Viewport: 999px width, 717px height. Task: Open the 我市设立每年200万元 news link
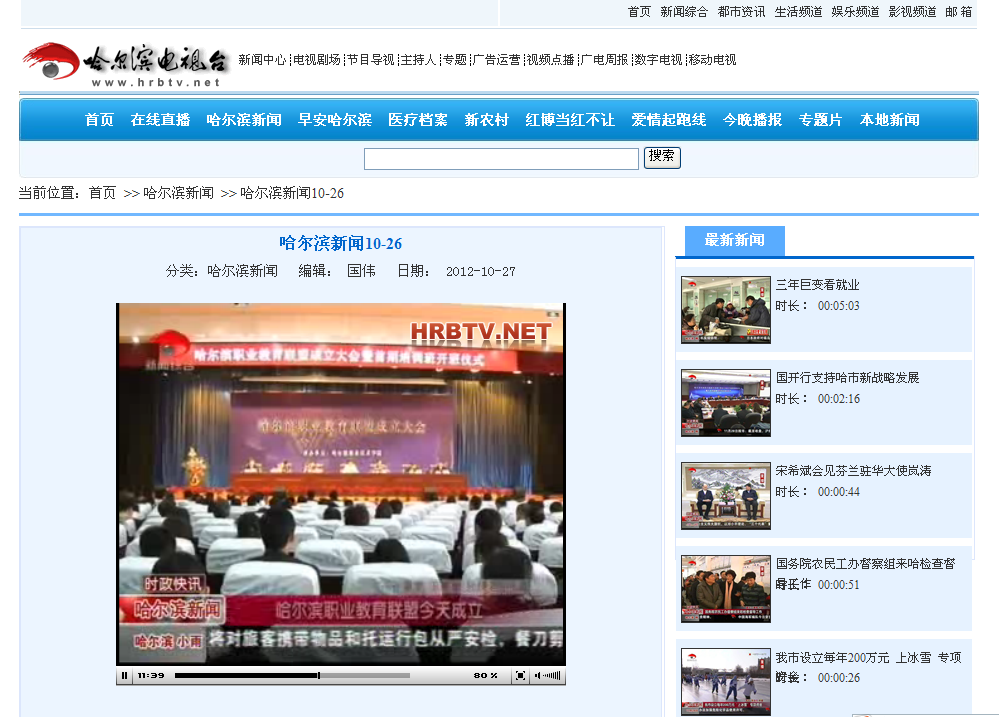(868, 658)
